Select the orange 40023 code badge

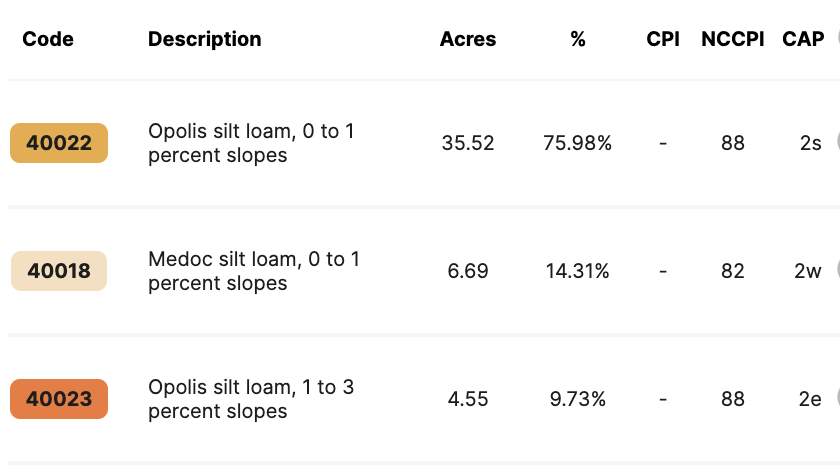[59, 399]
